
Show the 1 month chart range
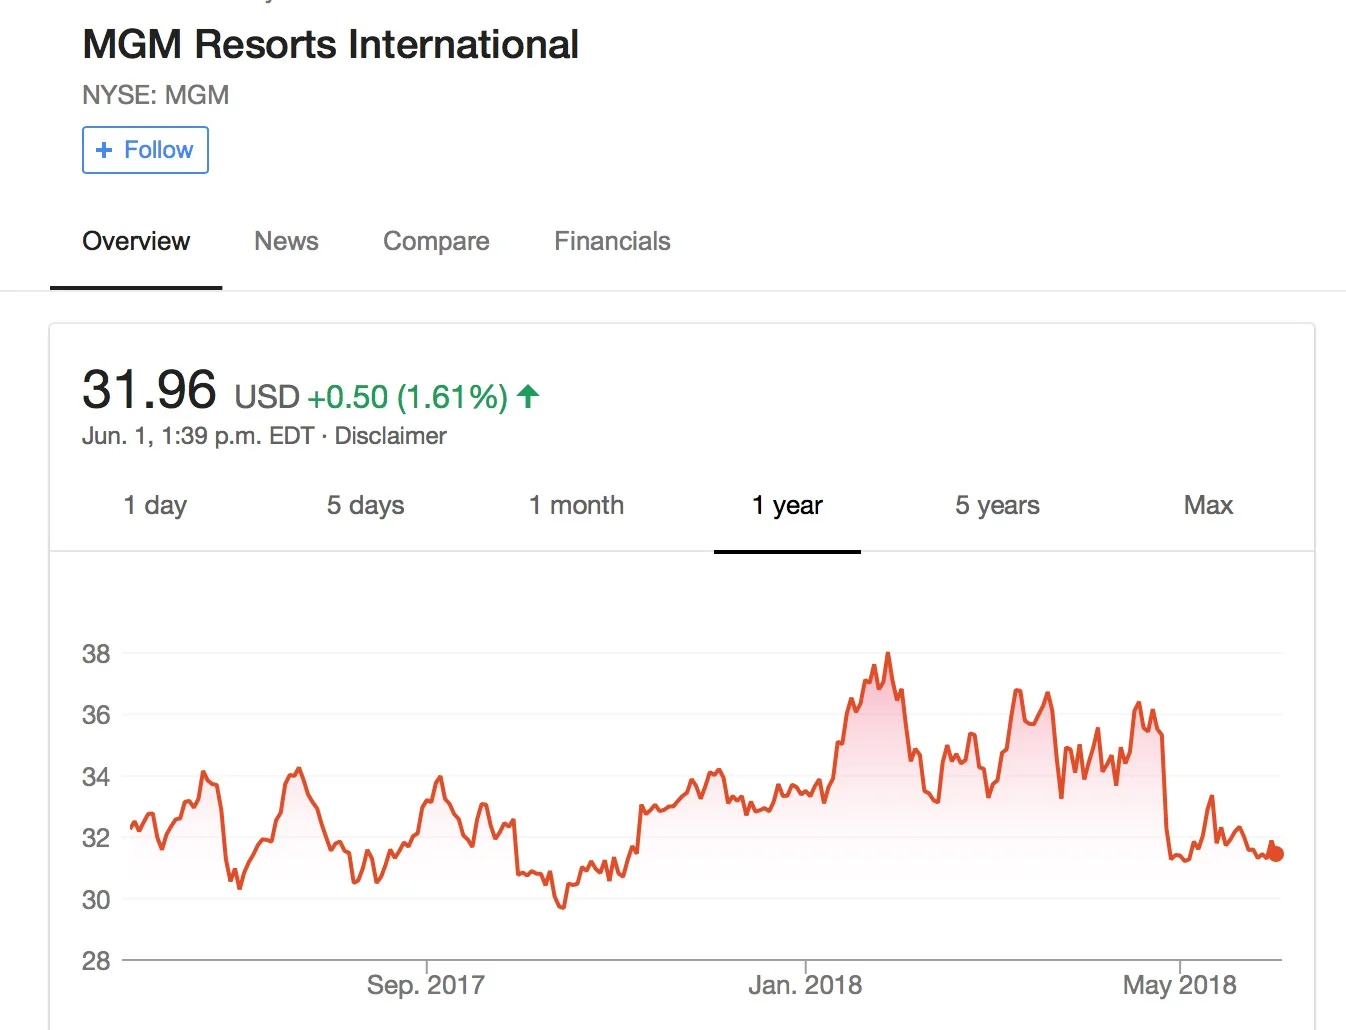tap(576, 505)
